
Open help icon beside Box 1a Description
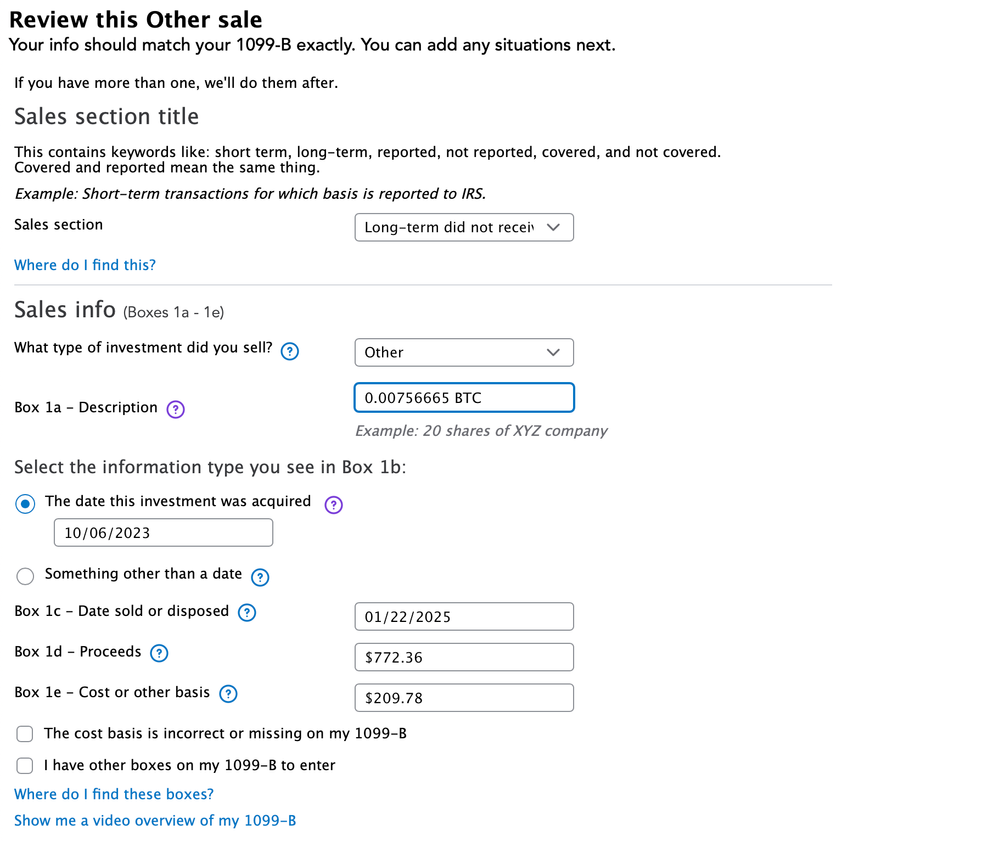tap(175, 408)
